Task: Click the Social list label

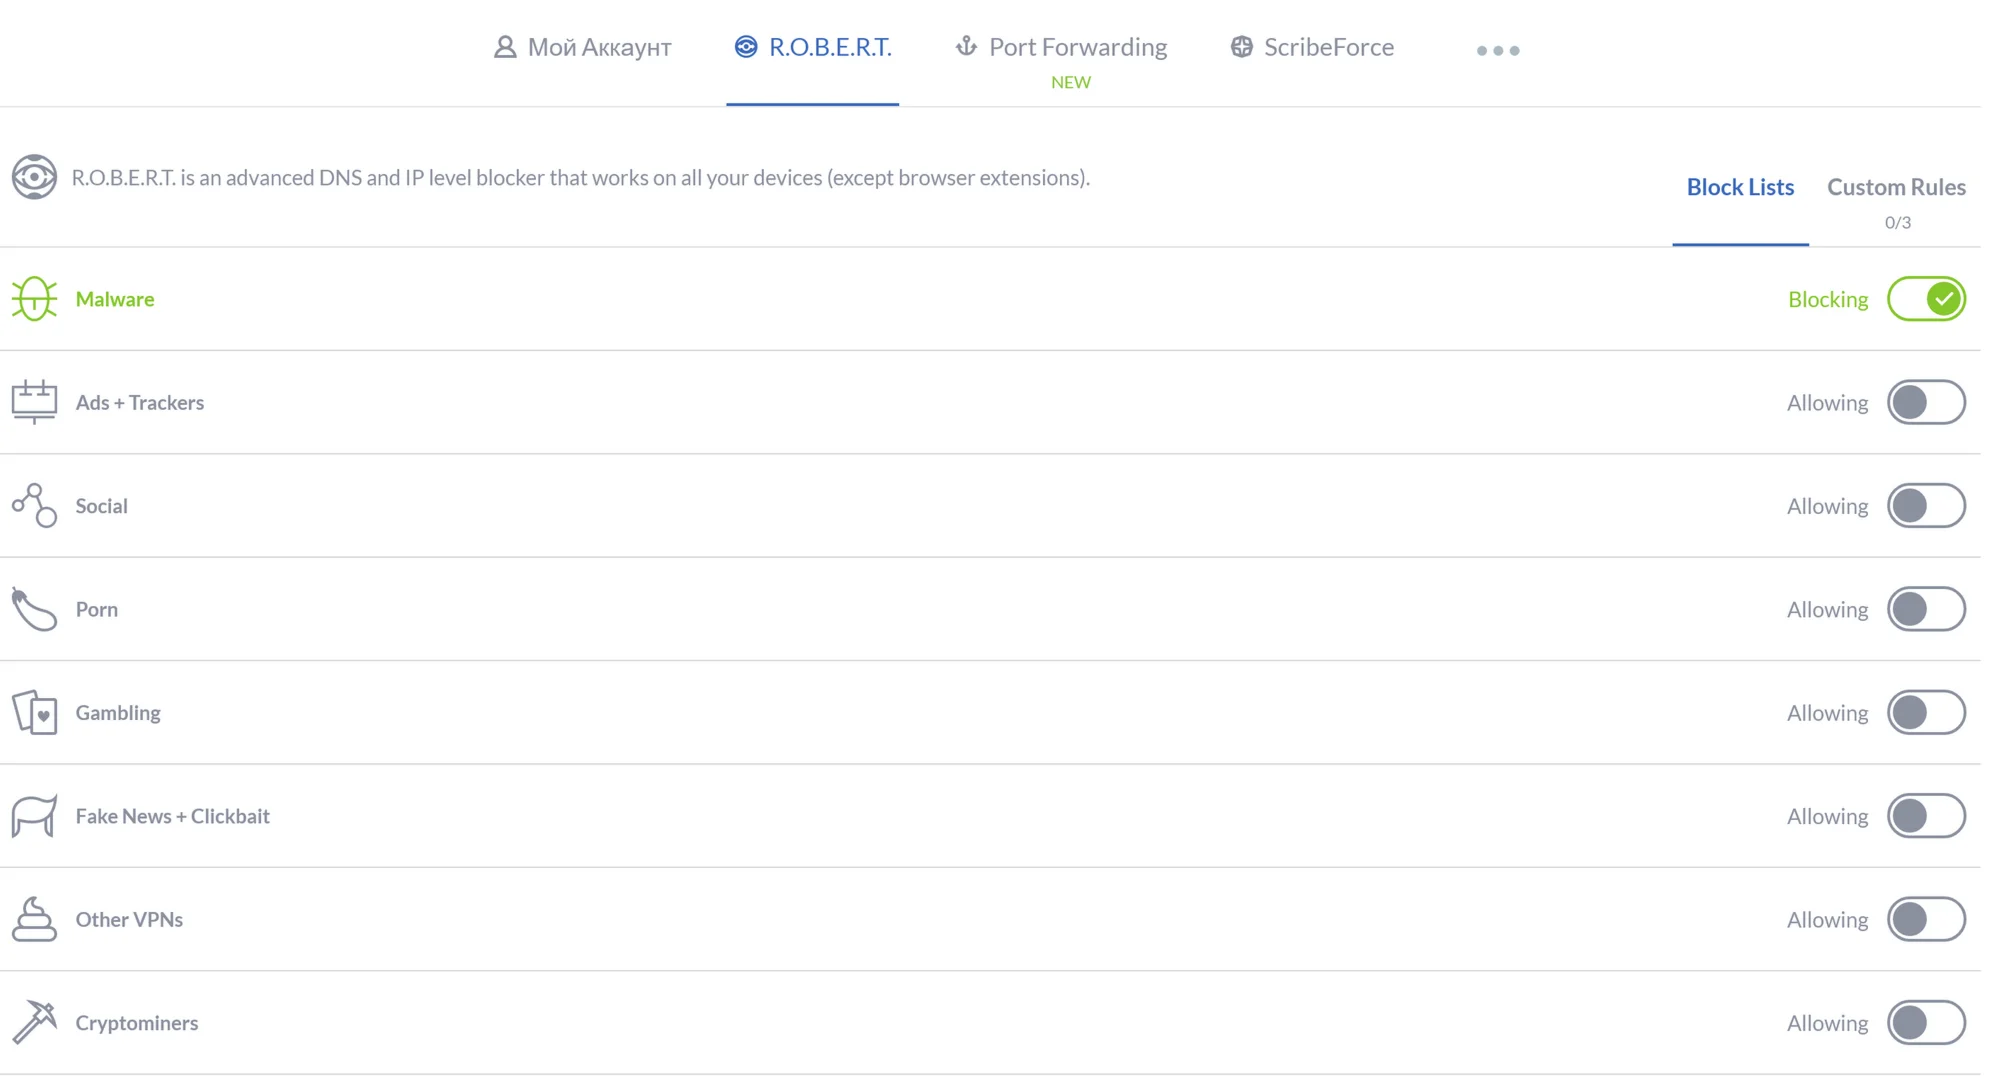Action: coord(102,506)
